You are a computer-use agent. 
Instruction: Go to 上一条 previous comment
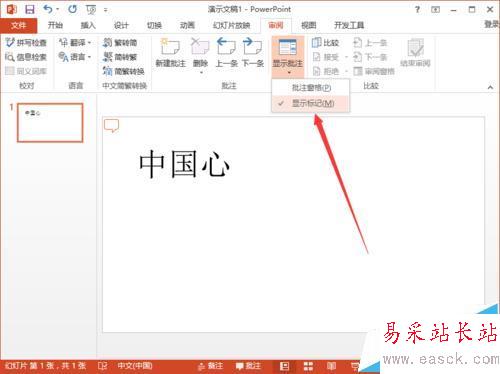(x=227, y=53)
